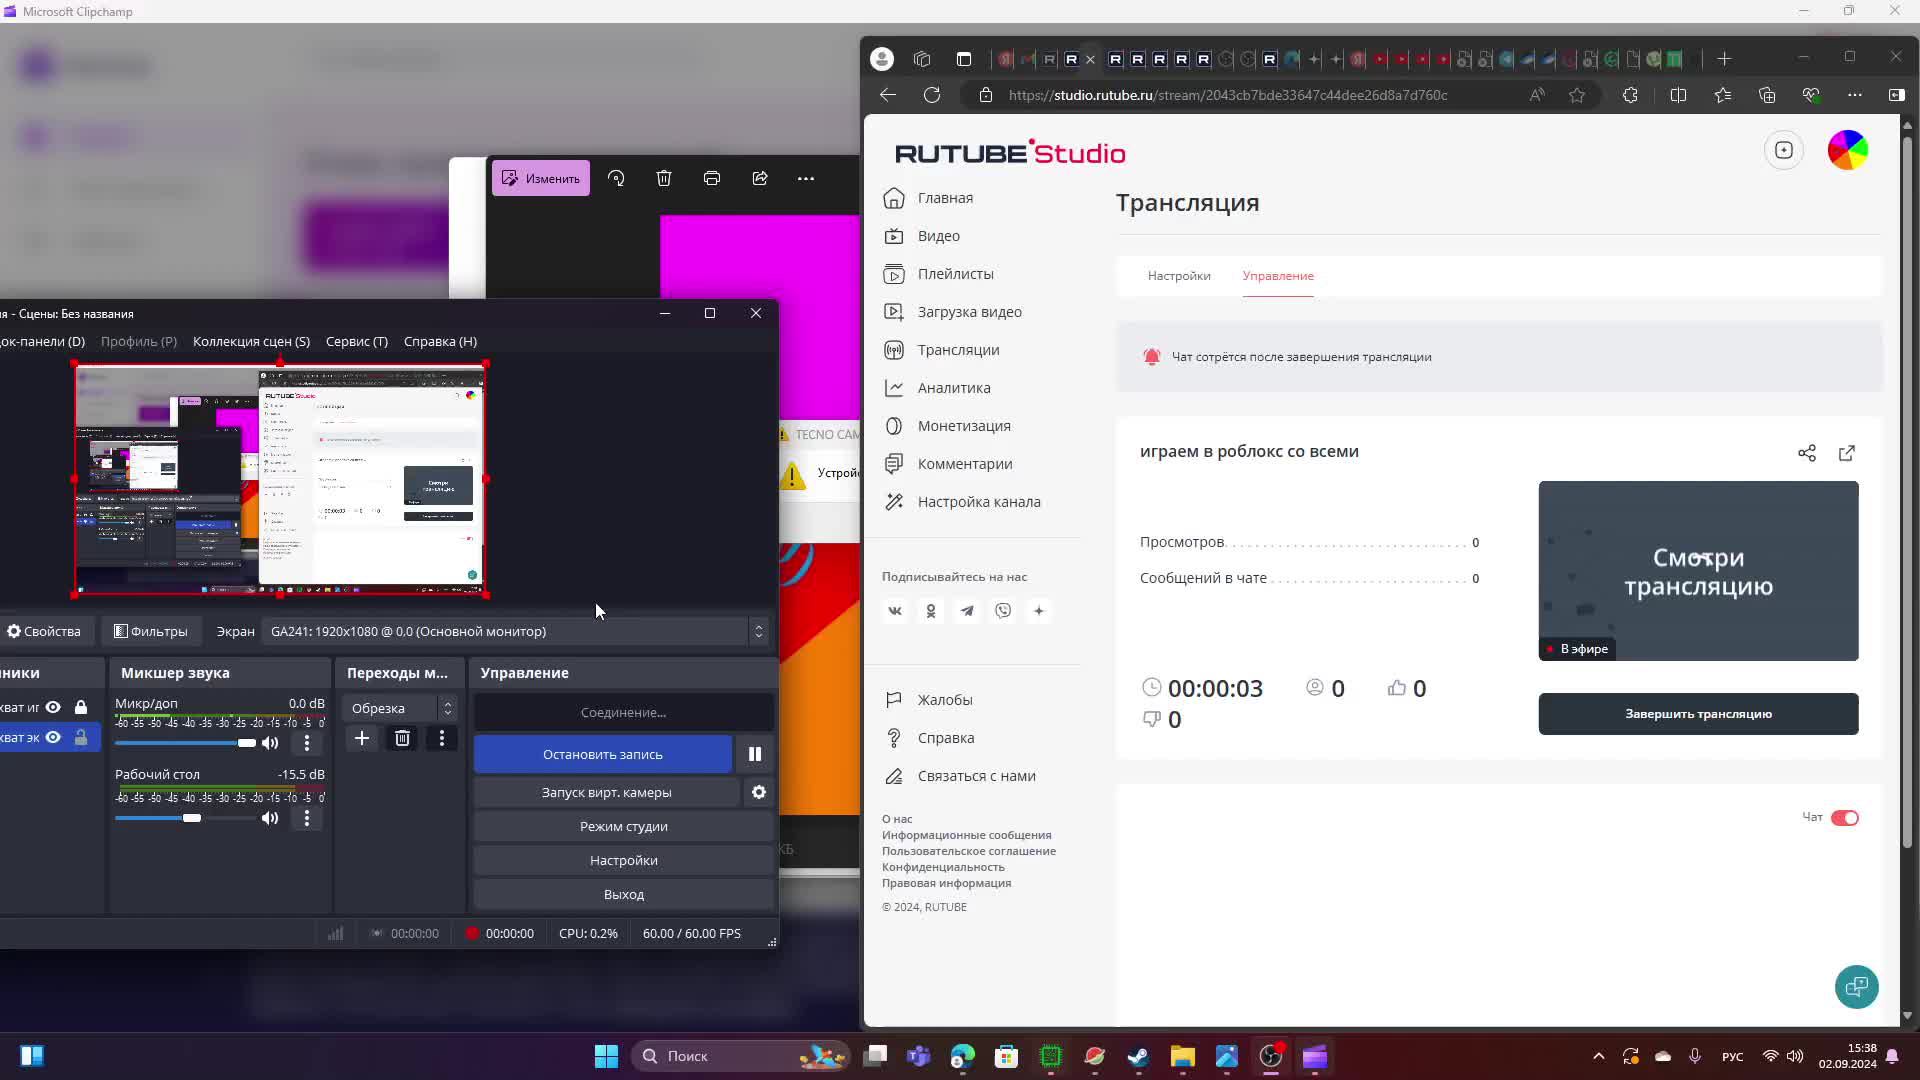This screenshot has height=1080, width=1920.
Task: Switch to the Настройки tab
Action: pos(1179,276)
